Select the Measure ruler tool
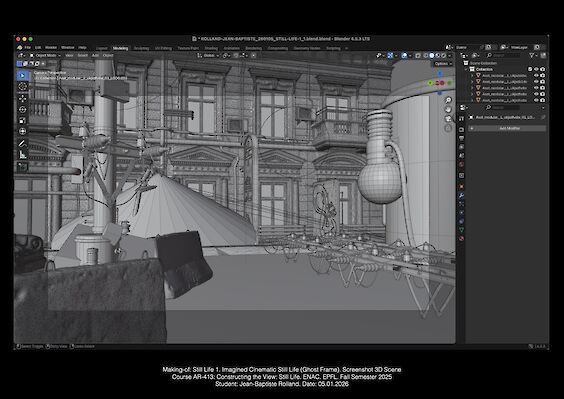Screen dimensions: 564x399 coord(22,155)
